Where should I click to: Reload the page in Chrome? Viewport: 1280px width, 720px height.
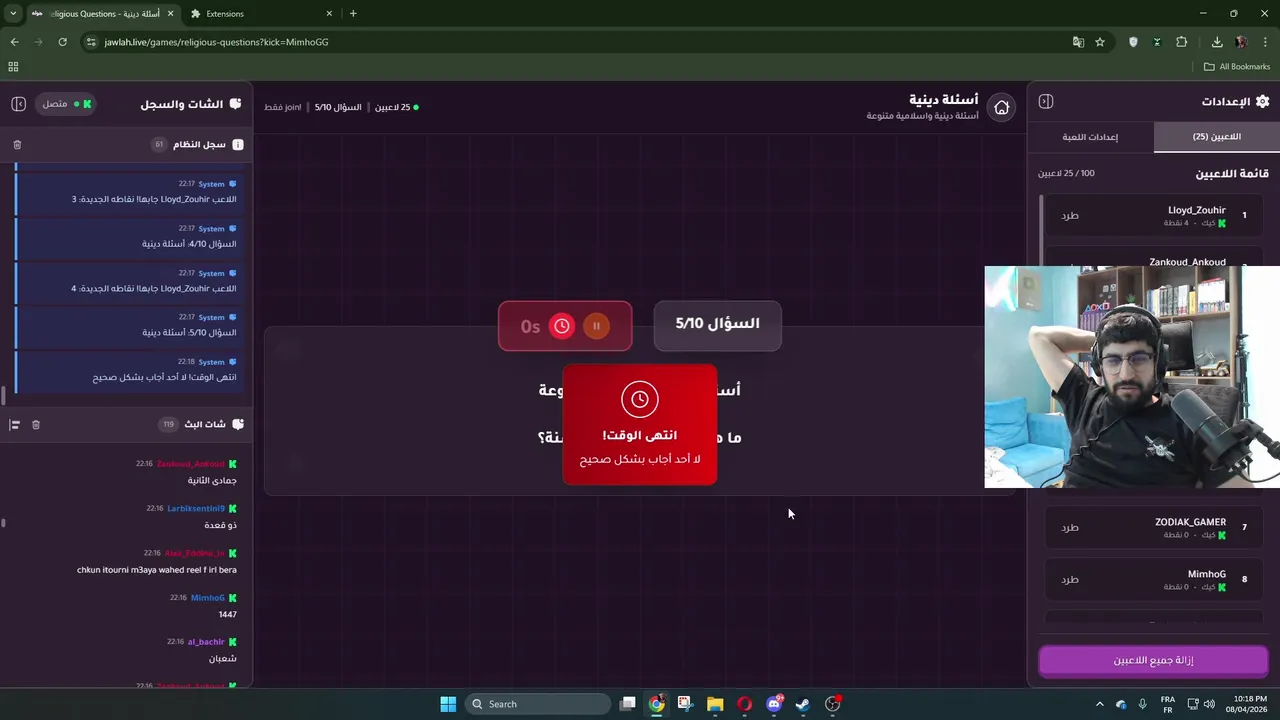coord(62,42)
